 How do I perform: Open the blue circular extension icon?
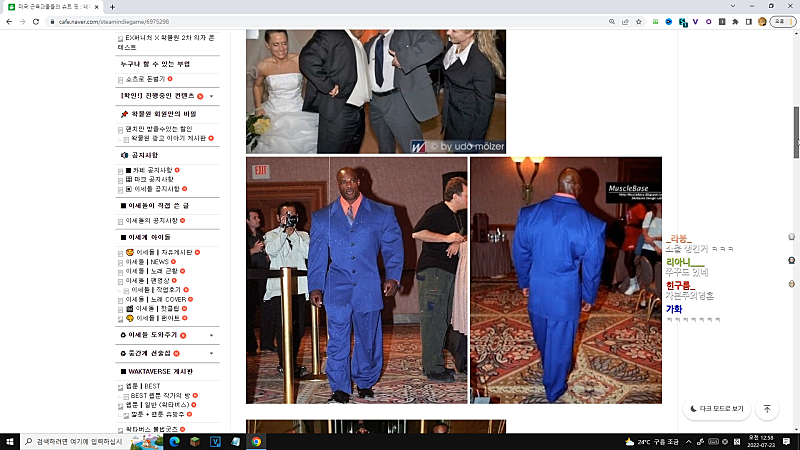click(x=669, y=22)
